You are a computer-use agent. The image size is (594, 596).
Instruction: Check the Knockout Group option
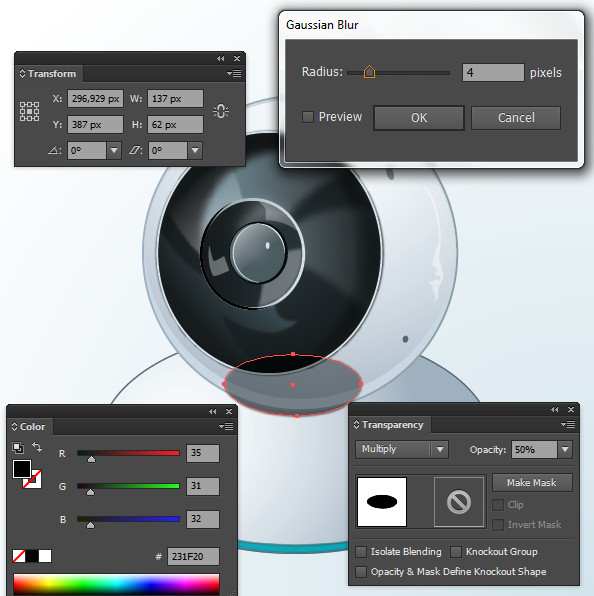coord(456,552)
